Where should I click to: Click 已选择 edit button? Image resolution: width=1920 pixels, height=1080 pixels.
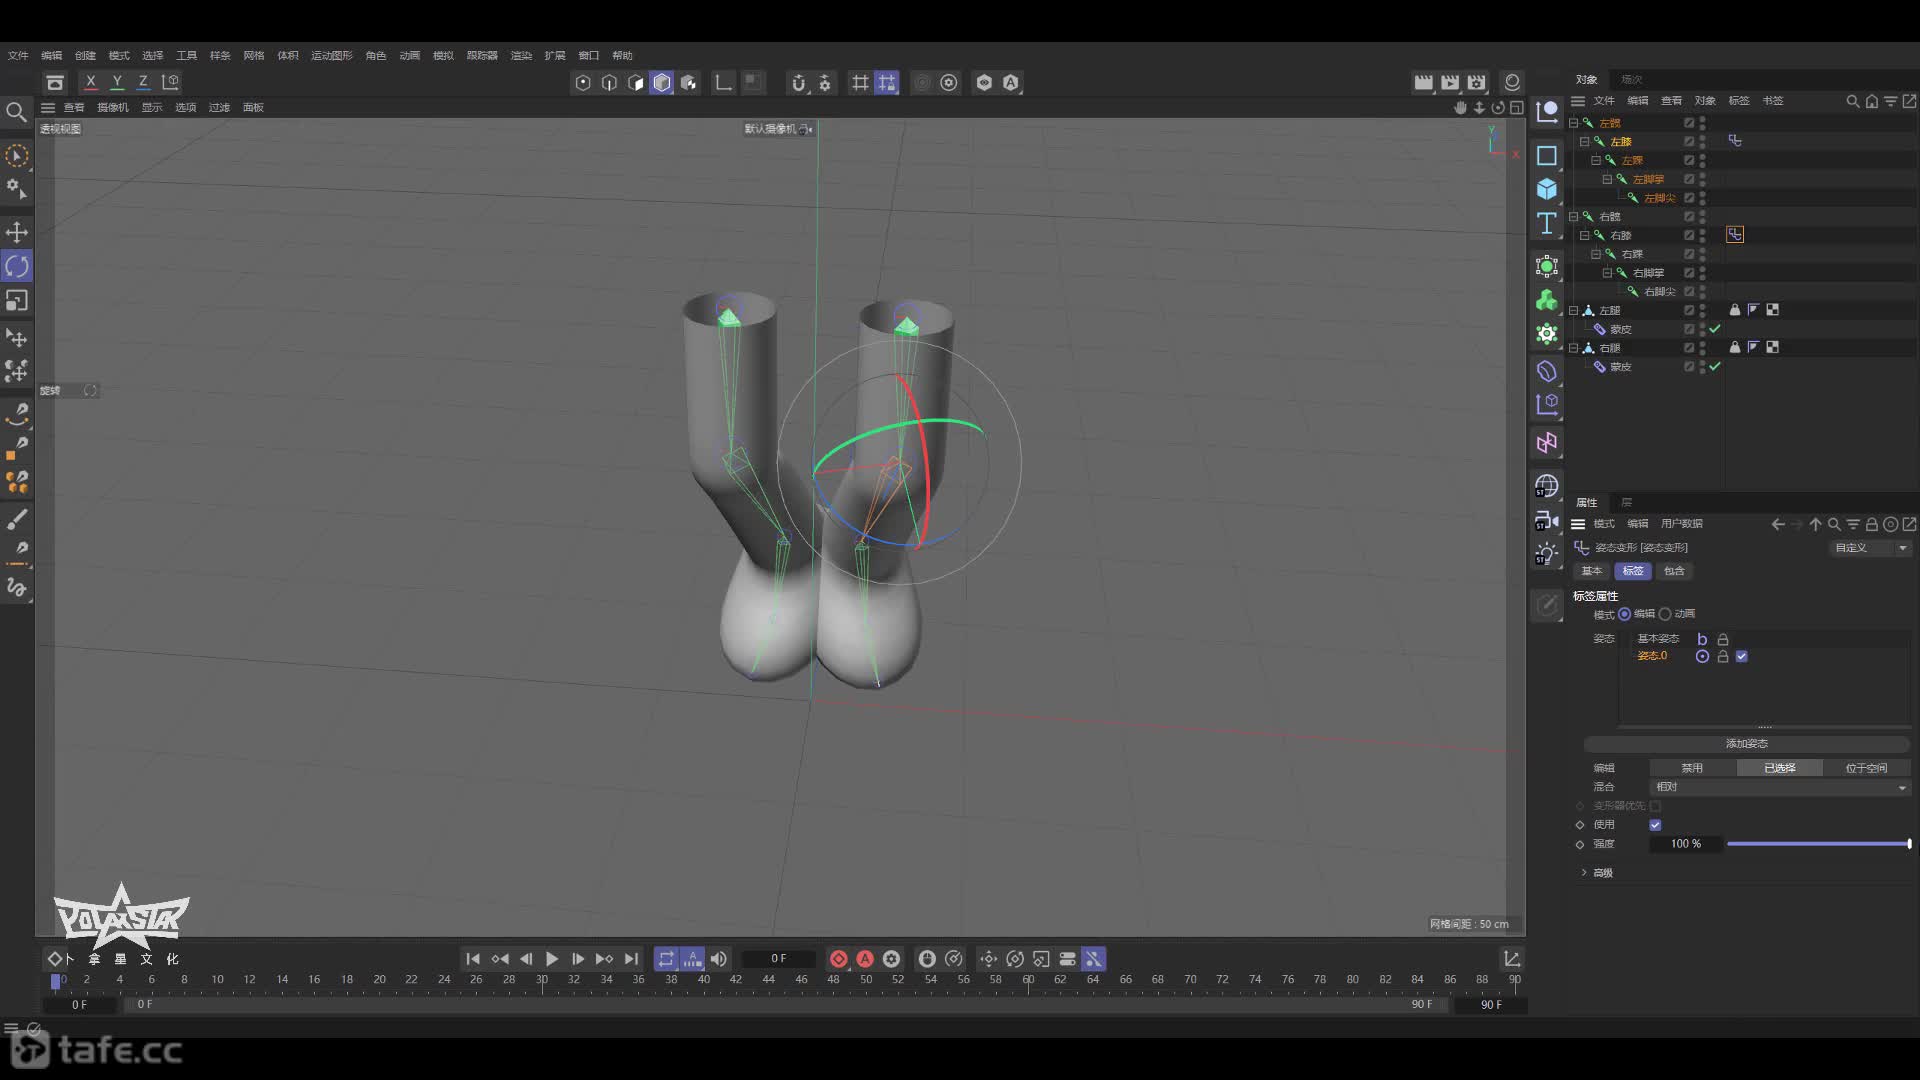coord(1779,768)
